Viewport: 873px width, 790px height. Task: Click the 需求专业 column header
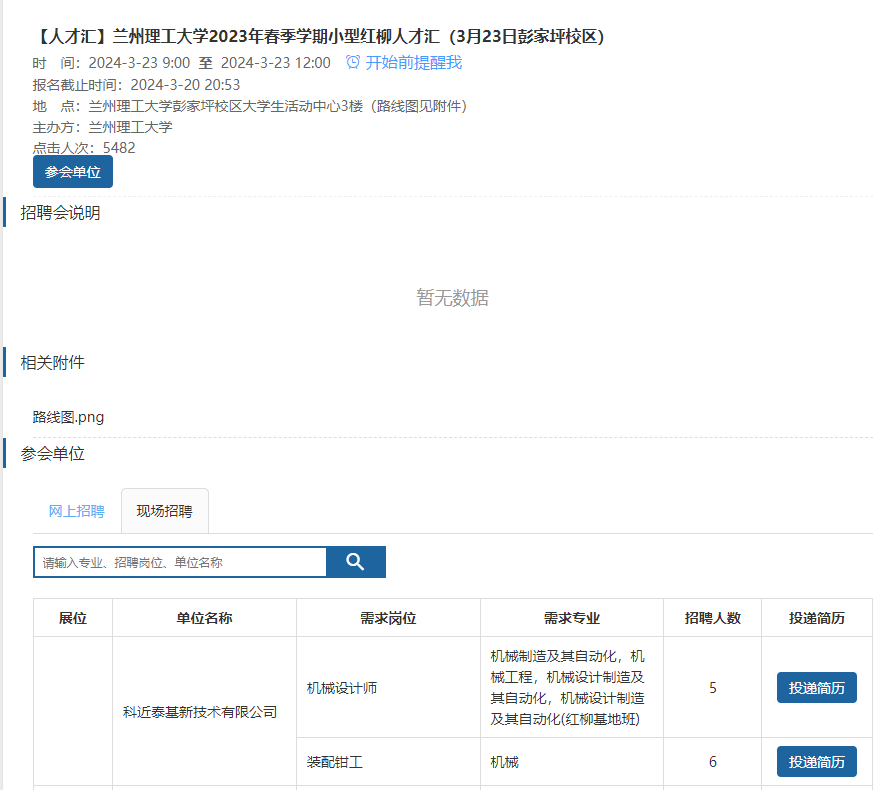click(x=572, y=618)
